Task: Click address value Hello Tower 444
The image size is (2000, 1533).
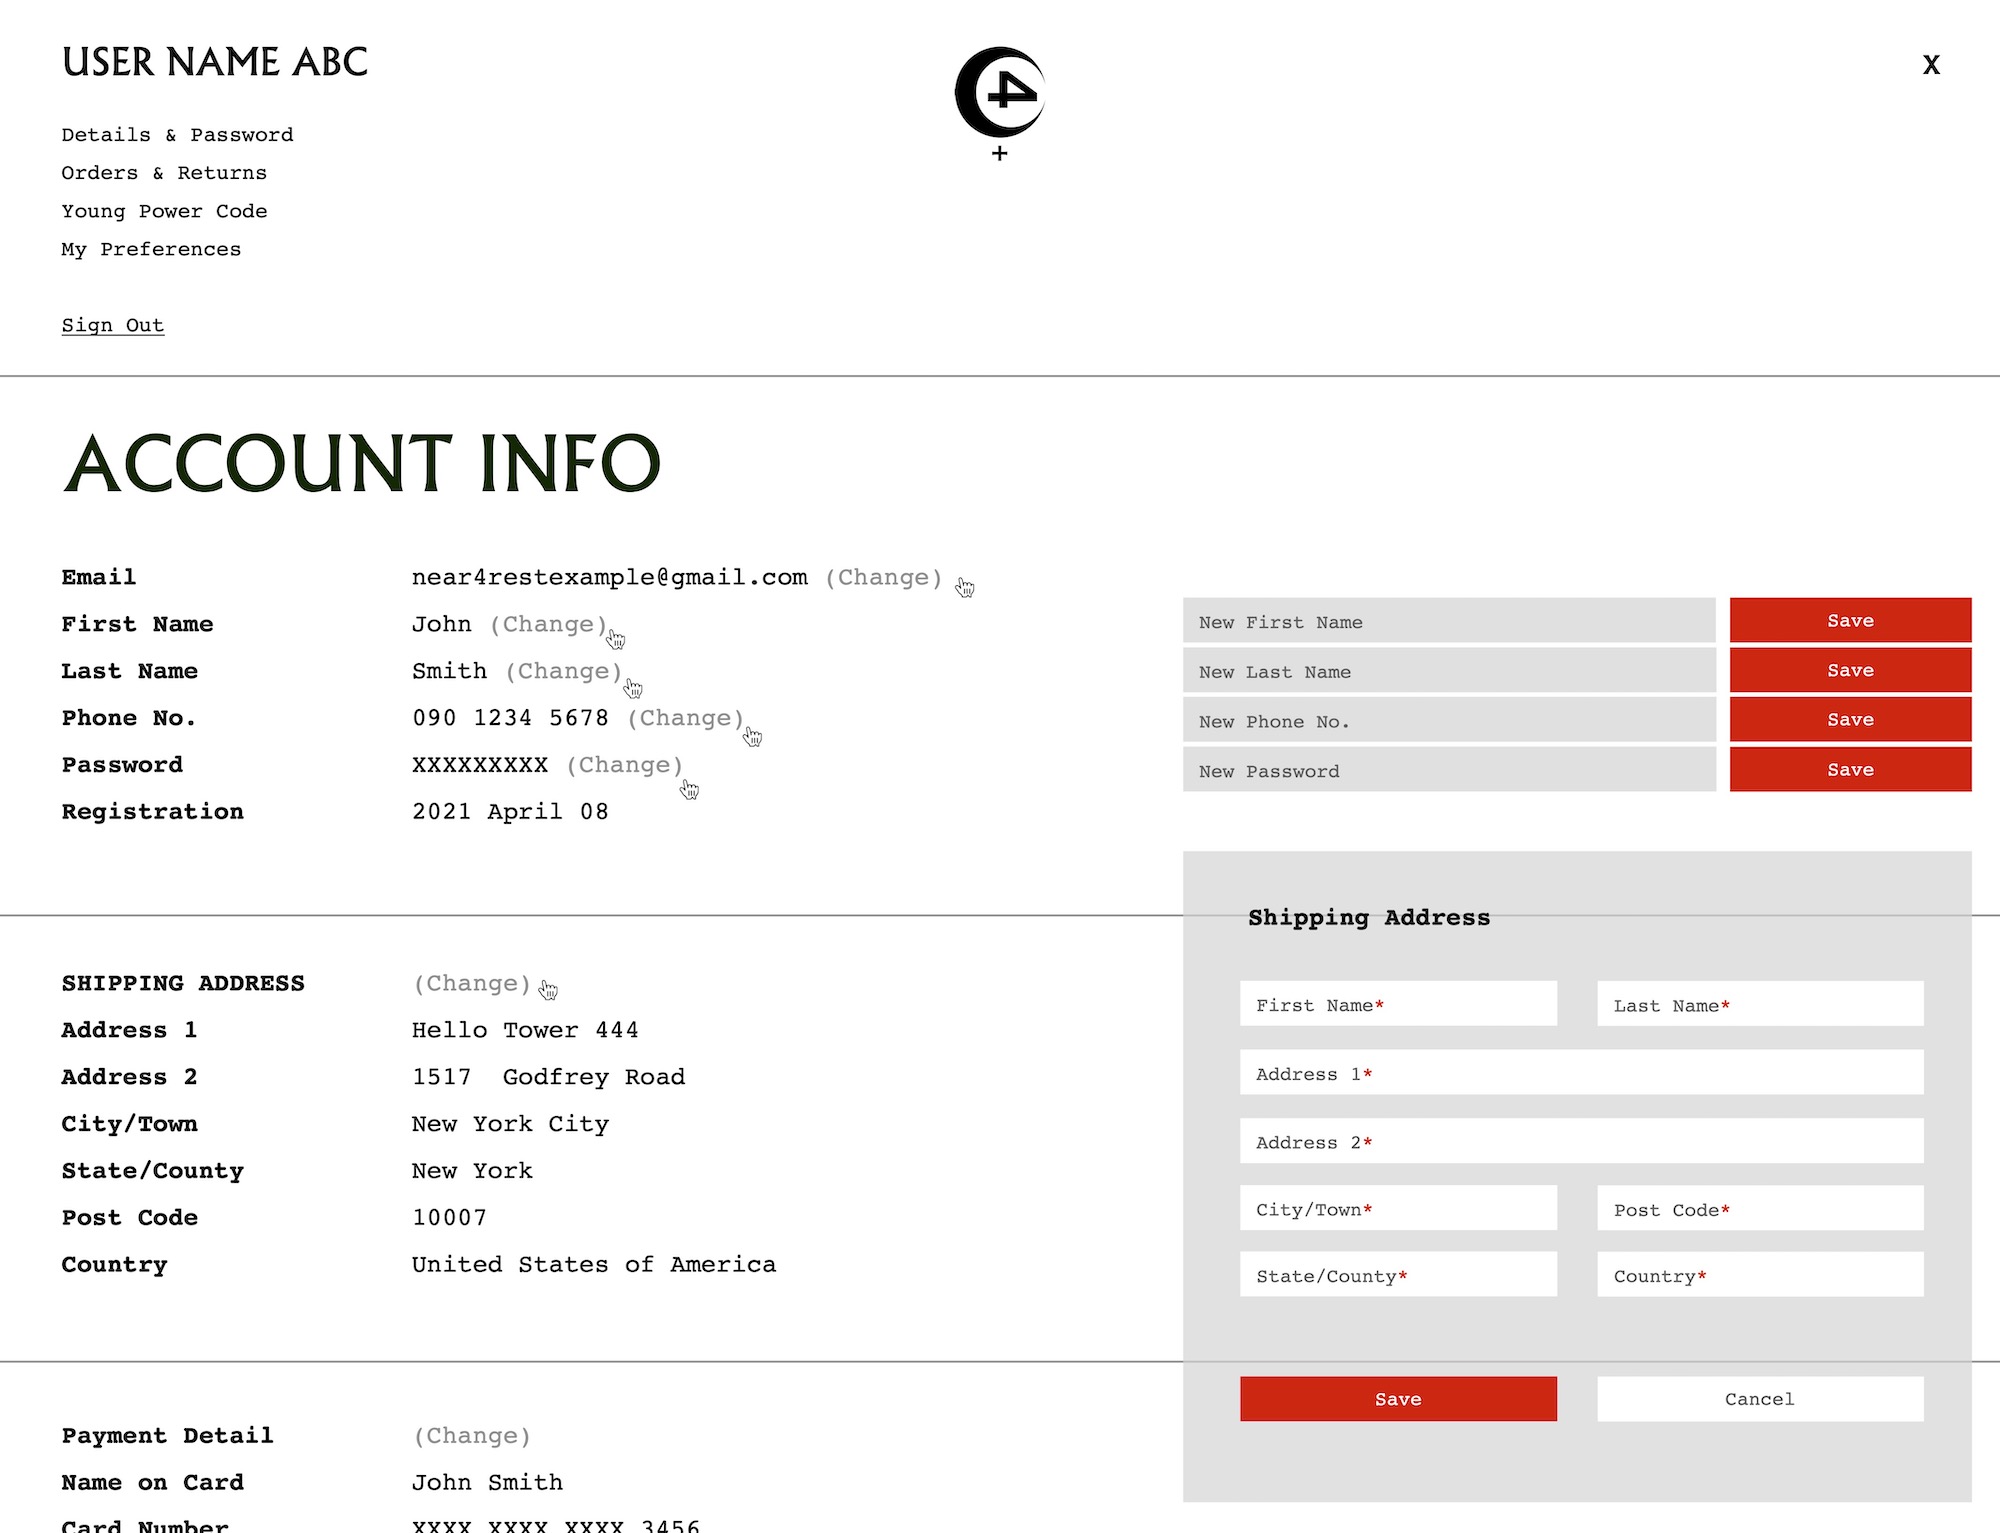Action: [x=525, y=1030]
